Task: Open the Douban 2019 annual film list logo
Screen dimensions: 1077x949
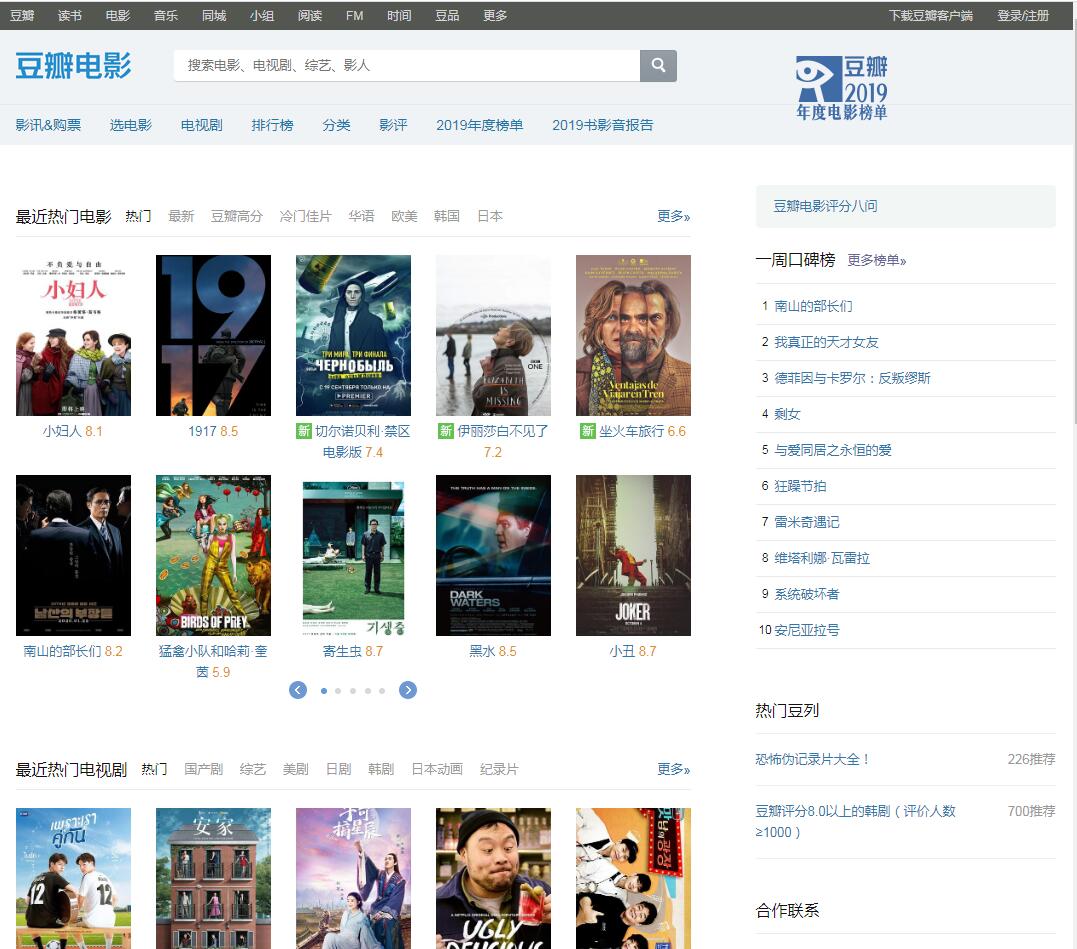Action: coord(841,88)
